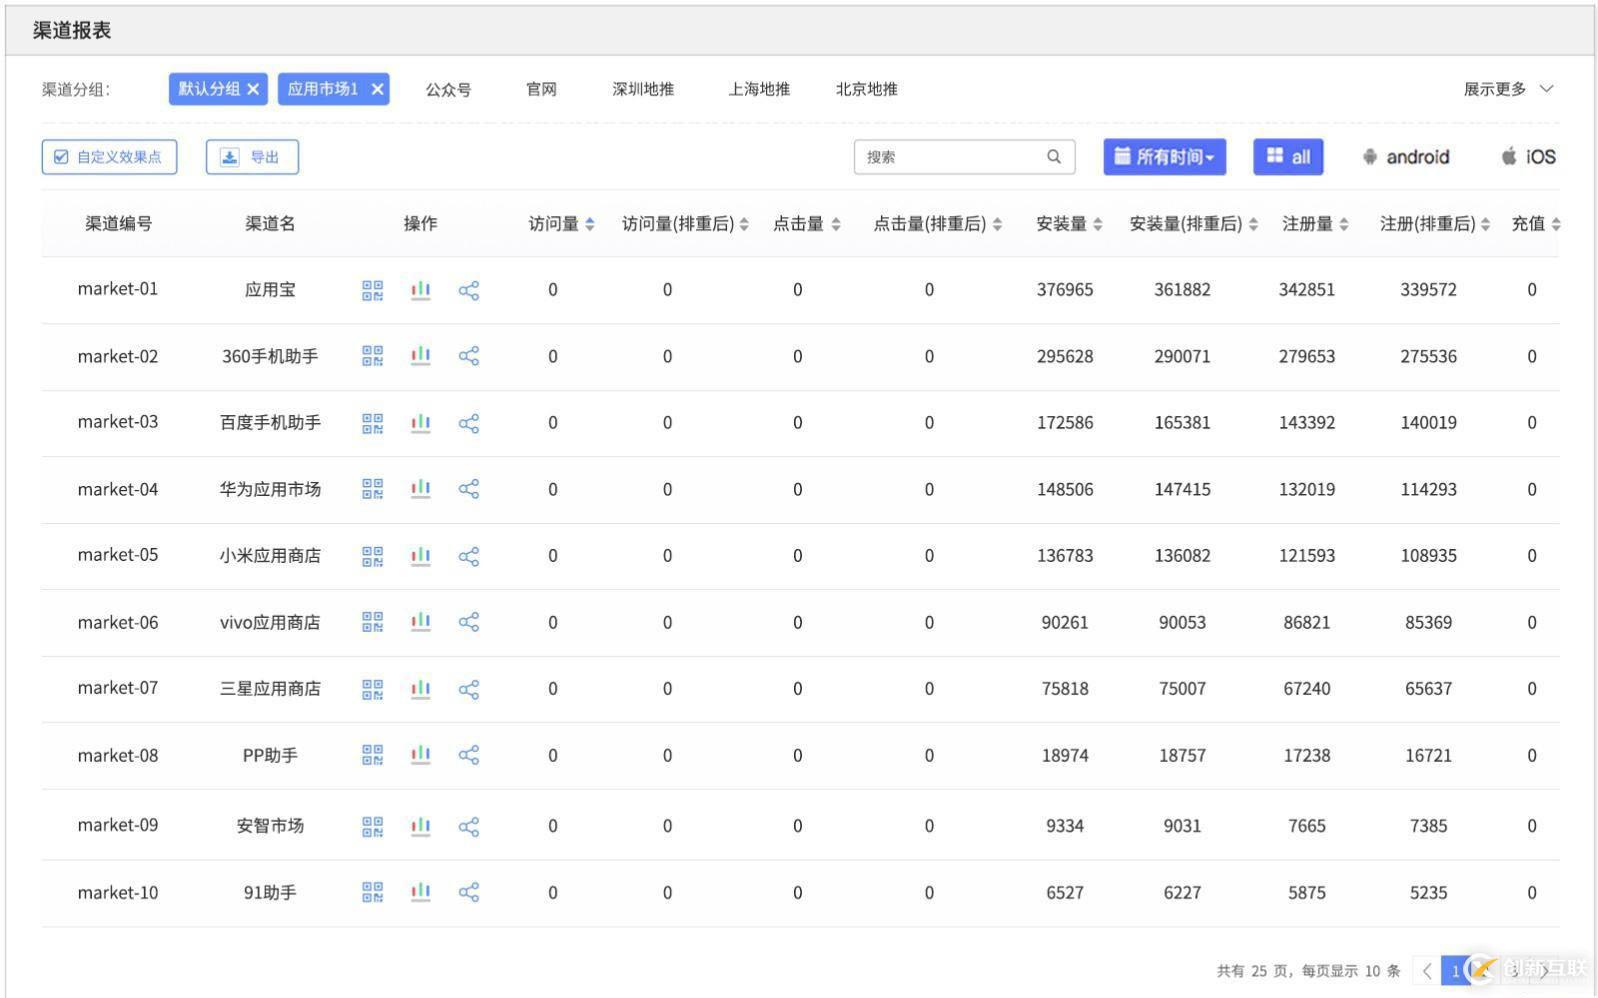Toggle the 自定义效果点 checkbox button
The image size is (1598, 998).
[109, 157]
